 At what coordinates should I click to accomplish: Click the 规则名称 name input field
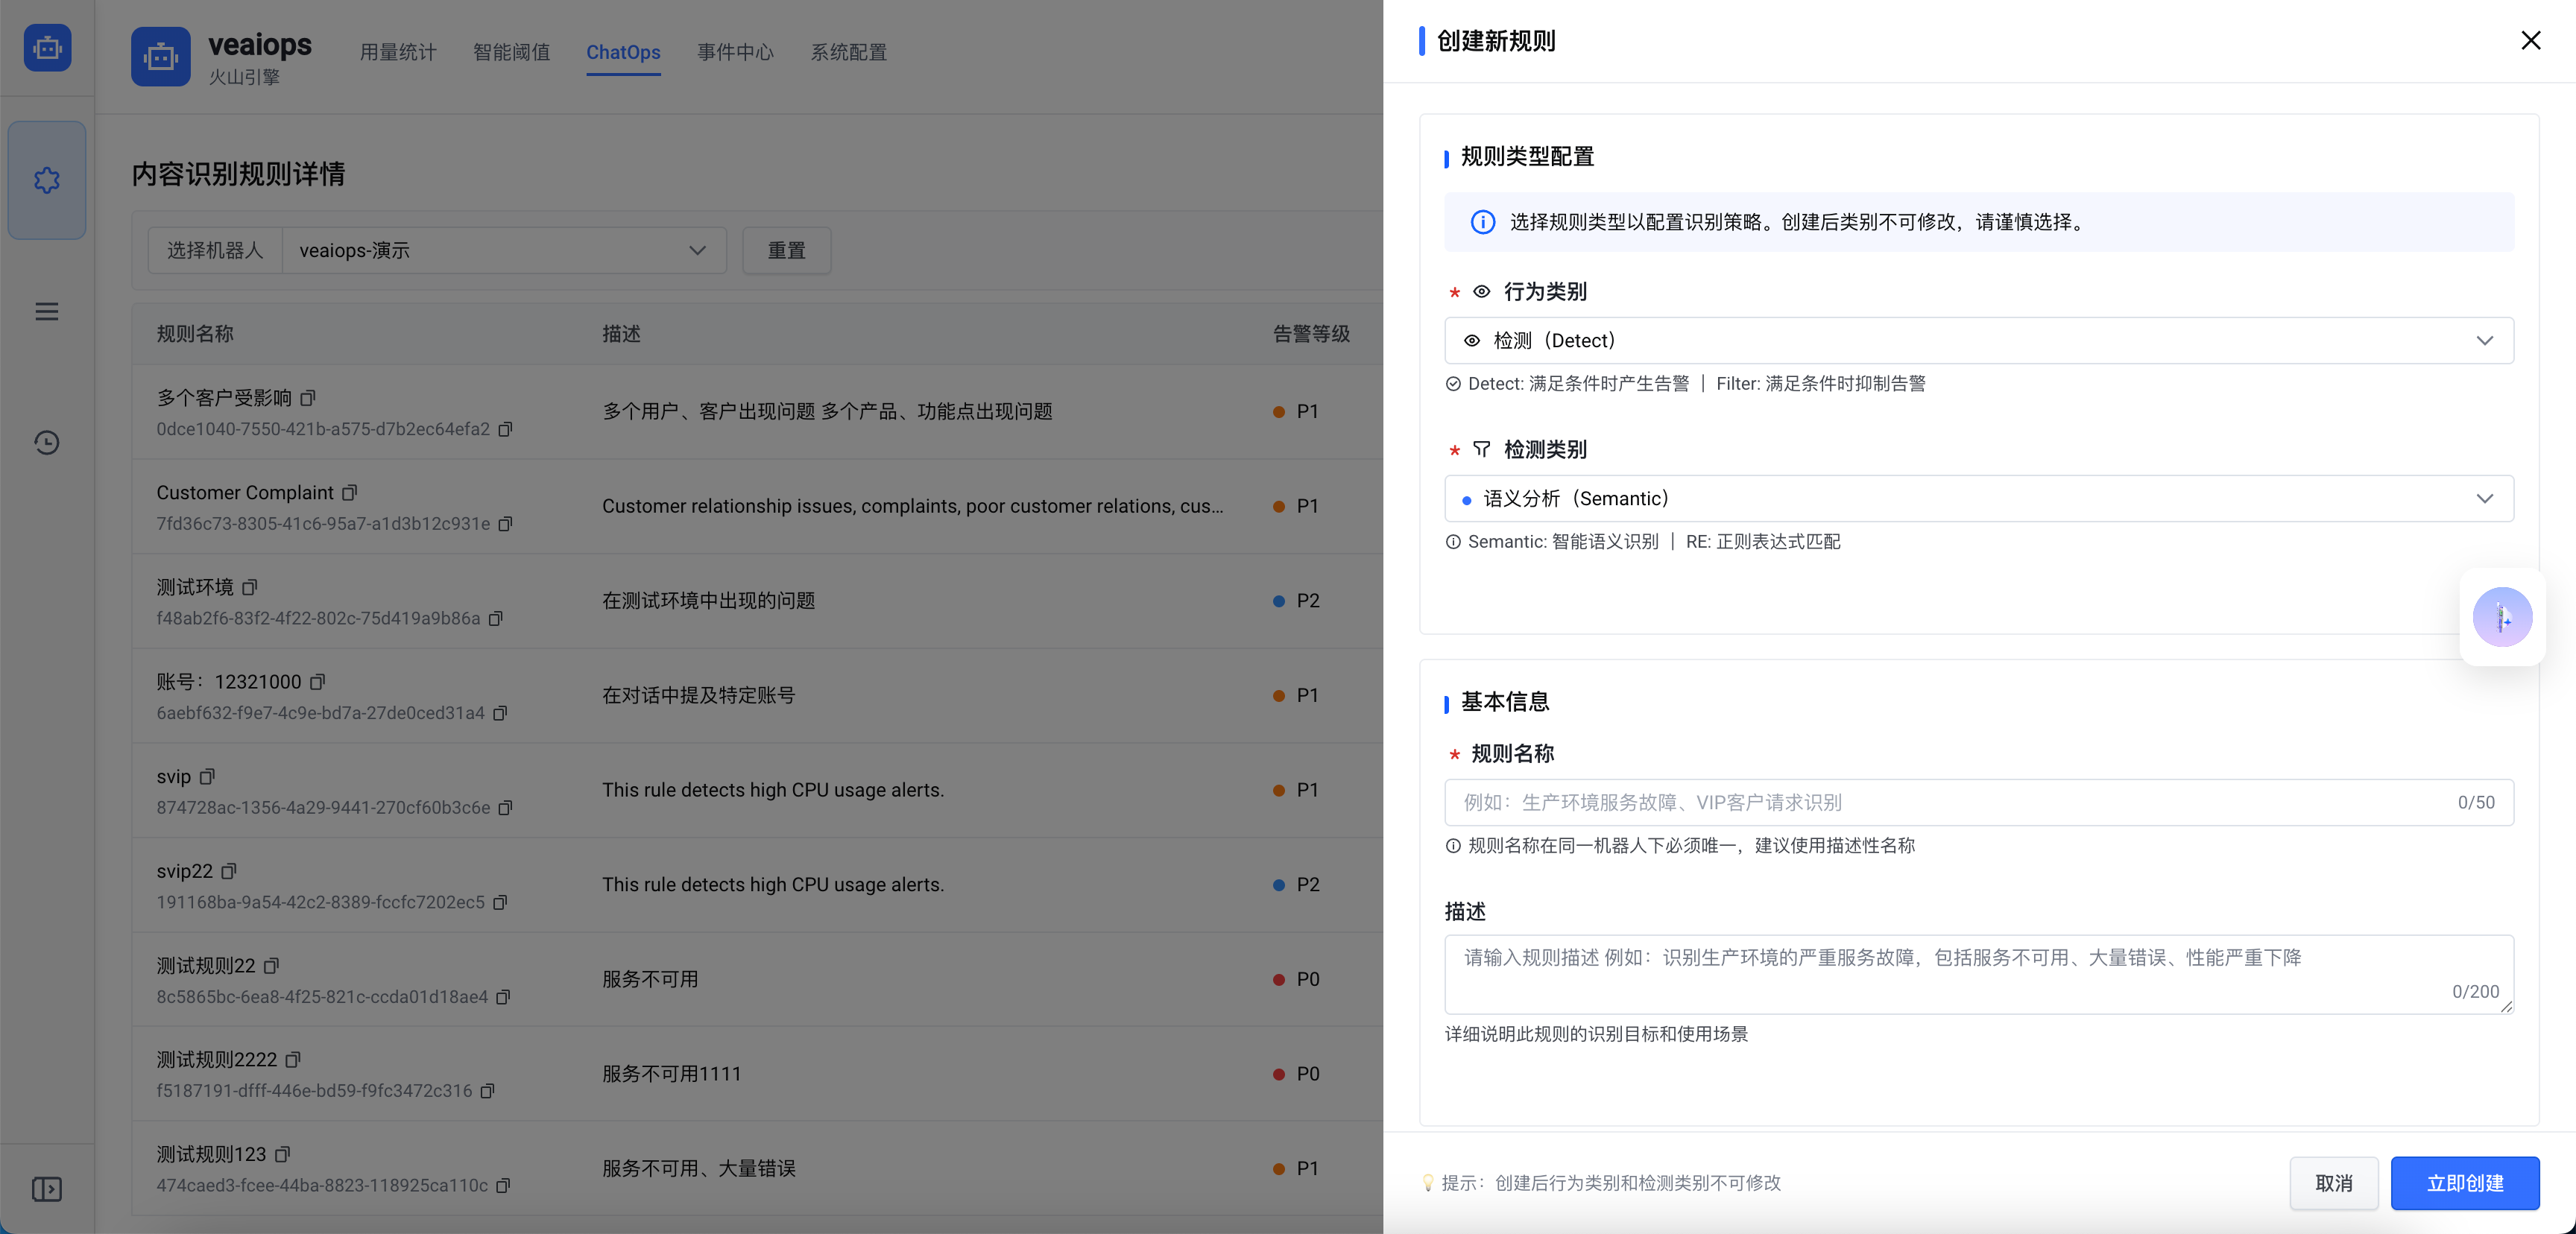pos(1900,802)
